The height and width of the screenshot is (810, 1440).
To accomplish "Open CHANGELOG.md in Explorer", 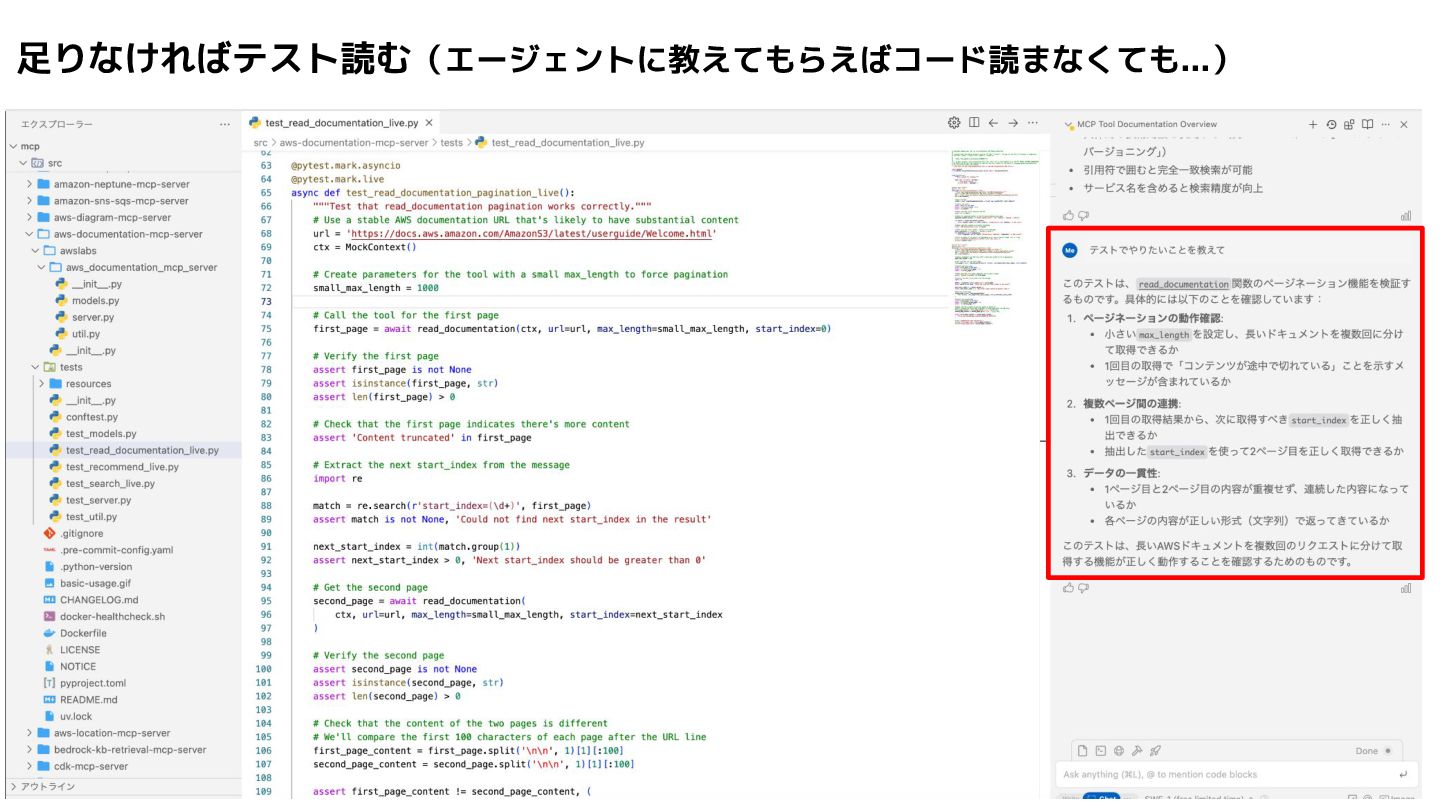I will click(99, 600).
